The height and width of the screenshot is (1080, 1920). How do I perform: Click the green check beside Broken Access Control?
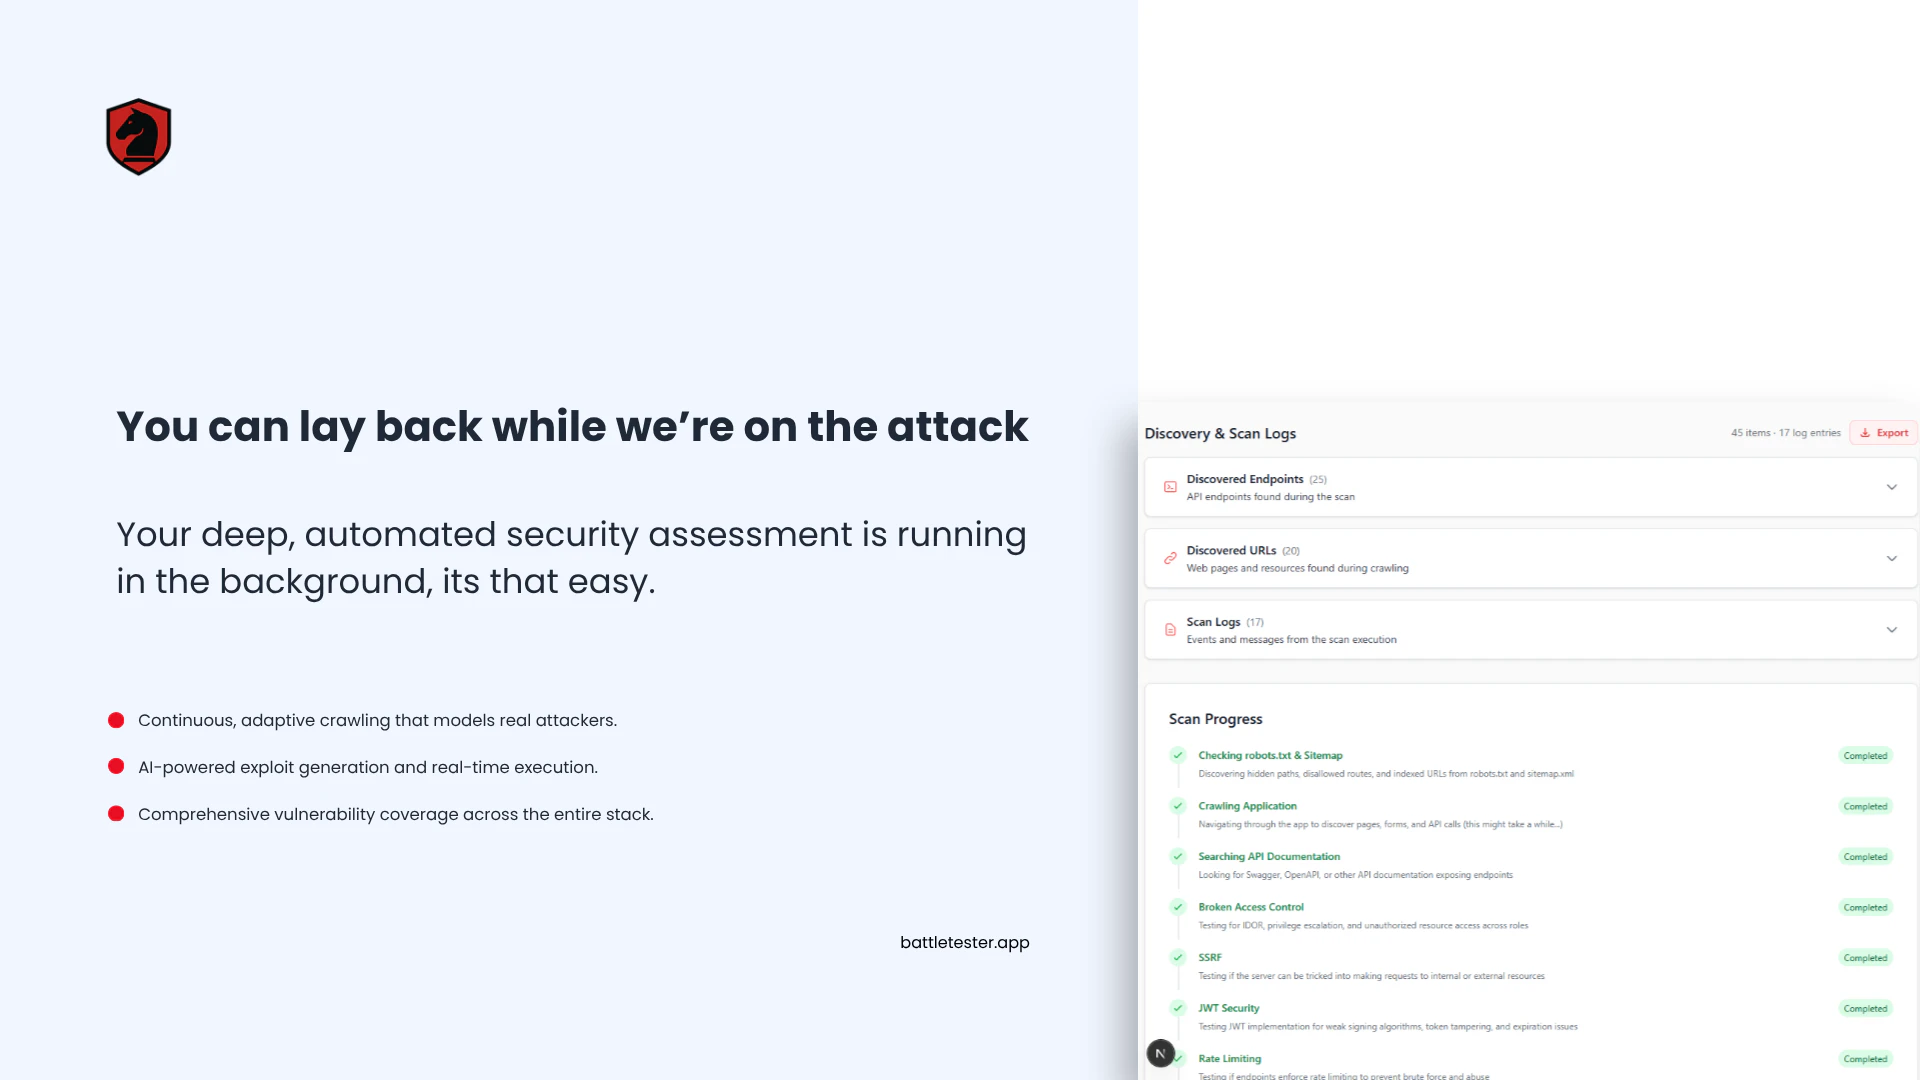coord(1178,907)
